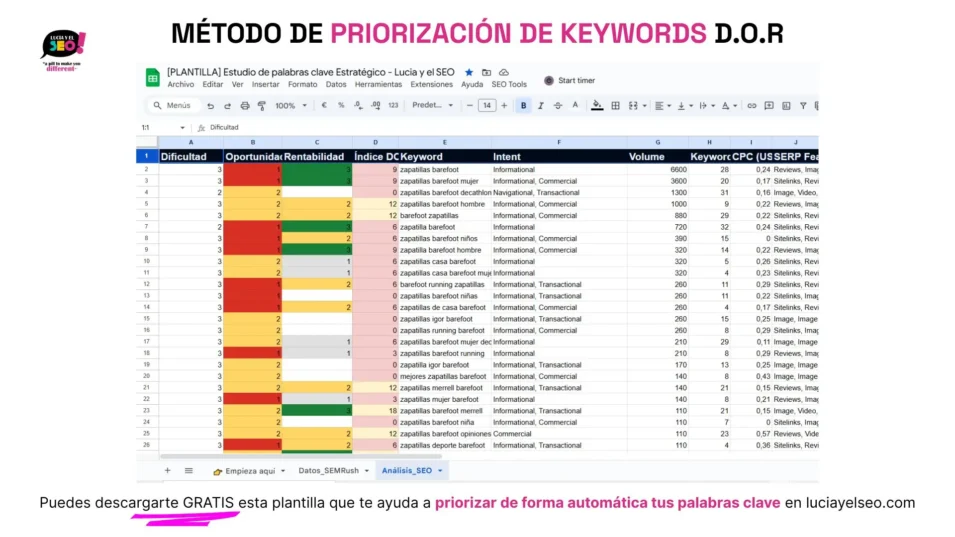The image size is (955, 537).
Task: Open the Formato menu
Action: click(303, 85)
